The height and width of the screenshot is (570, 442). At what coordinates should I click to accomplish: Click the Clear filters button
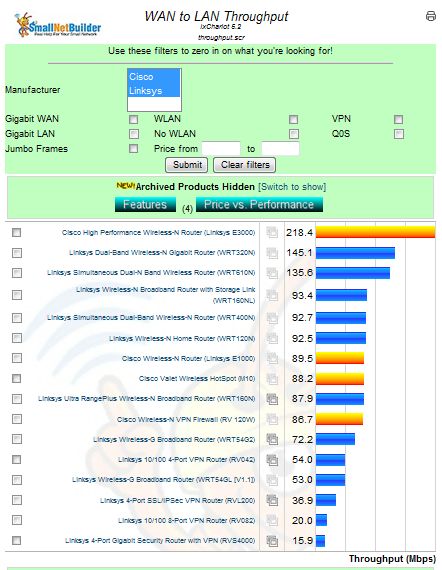[245, 165]
